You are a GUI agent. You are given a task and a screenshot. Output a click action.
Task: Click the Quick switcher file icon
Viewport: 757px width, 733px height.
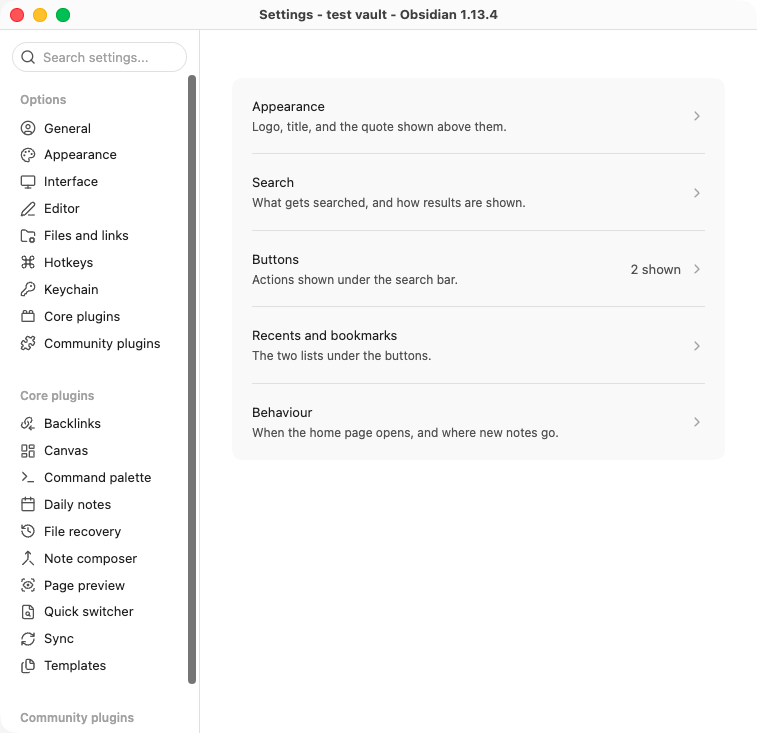[x=28, y=612]
